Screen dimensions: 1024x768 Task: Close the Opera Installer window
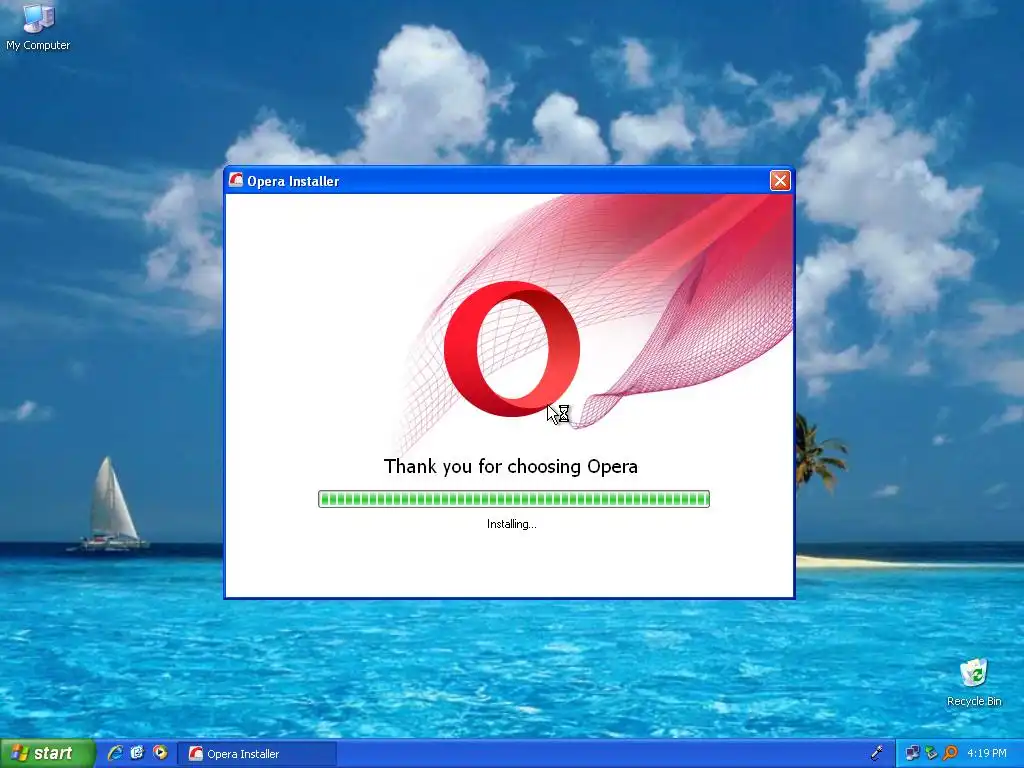pos(780,180)
